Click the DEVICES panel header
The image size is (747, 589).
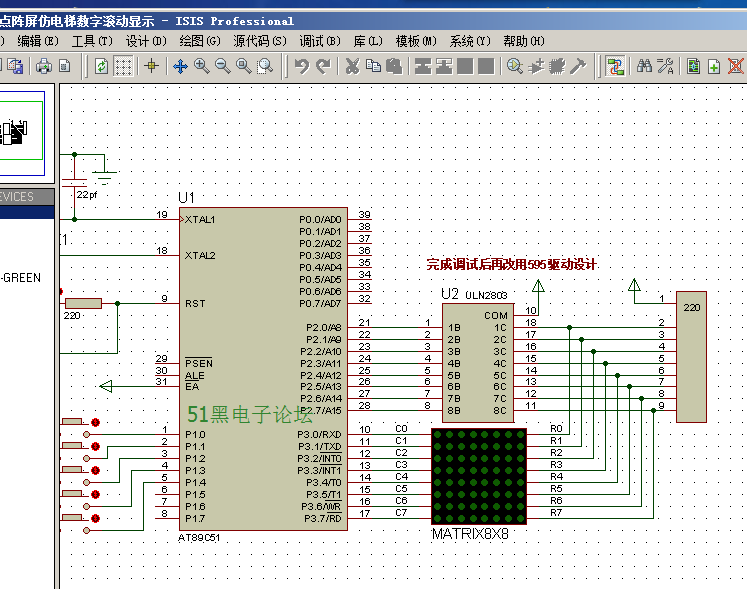(27, 197)
